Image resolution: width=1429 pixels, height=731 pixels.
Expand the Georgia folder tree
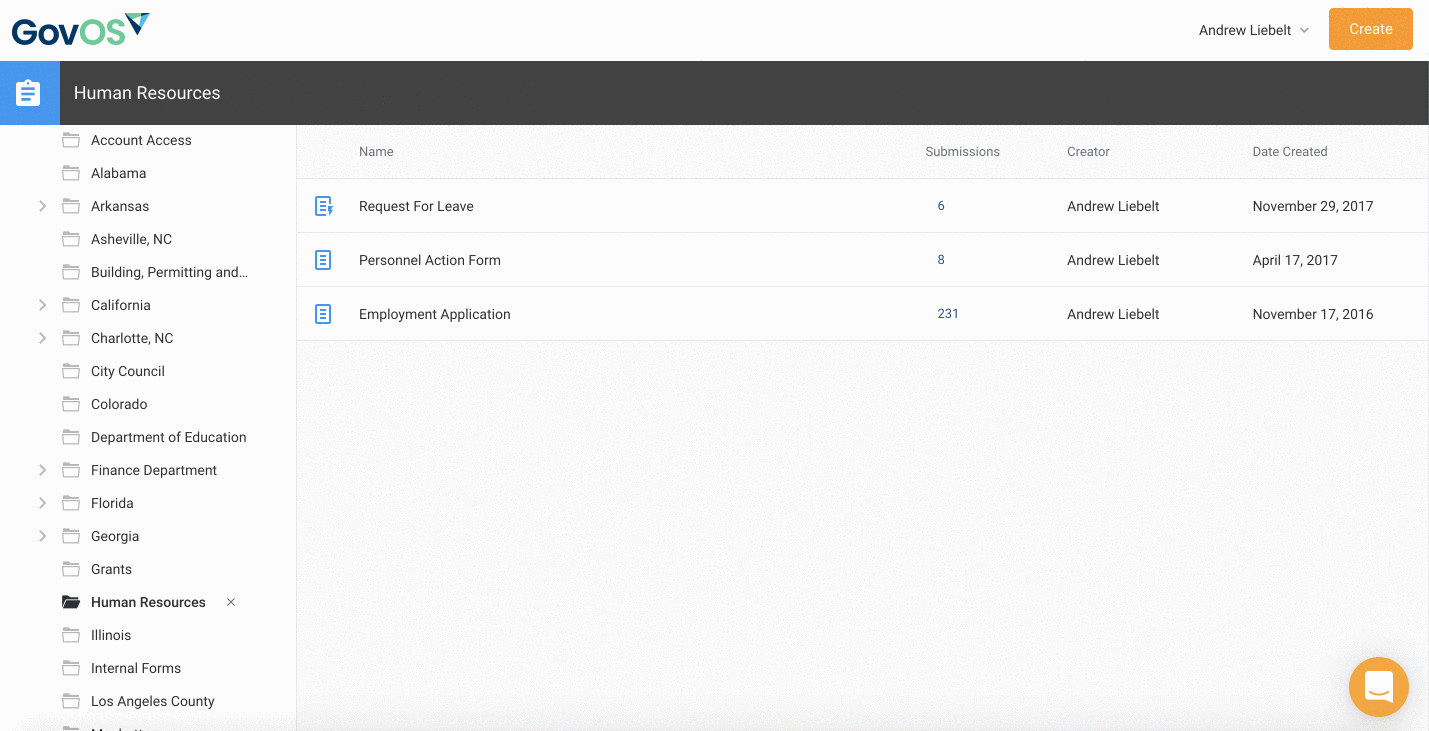coord(42,536)
